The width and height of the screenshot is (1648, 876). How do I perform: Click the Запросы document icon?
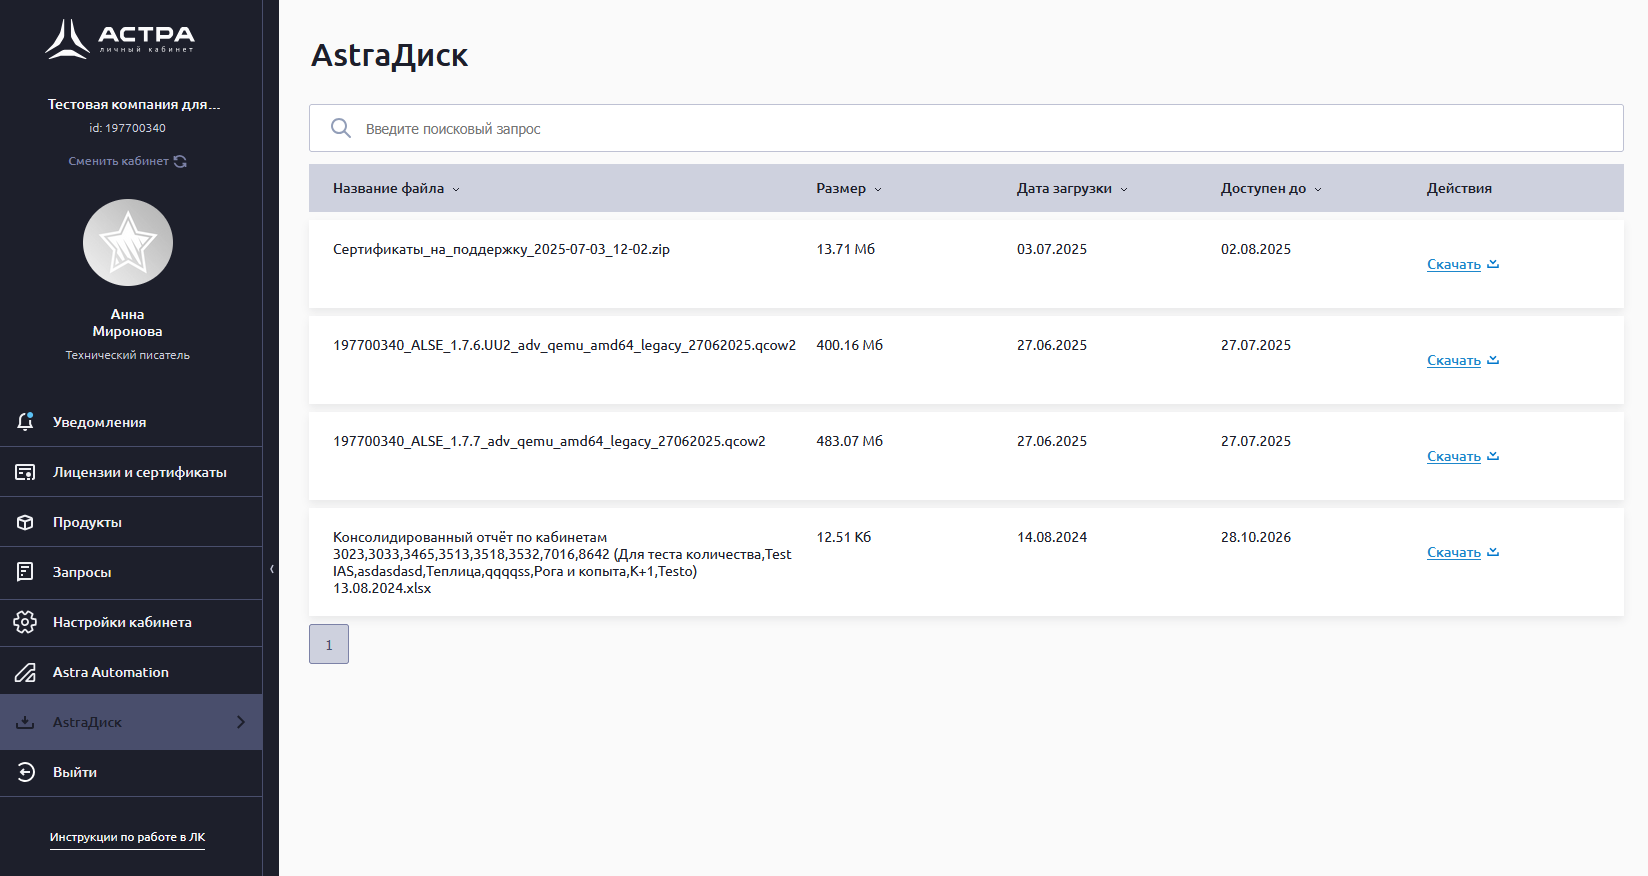tap(26, 572)
